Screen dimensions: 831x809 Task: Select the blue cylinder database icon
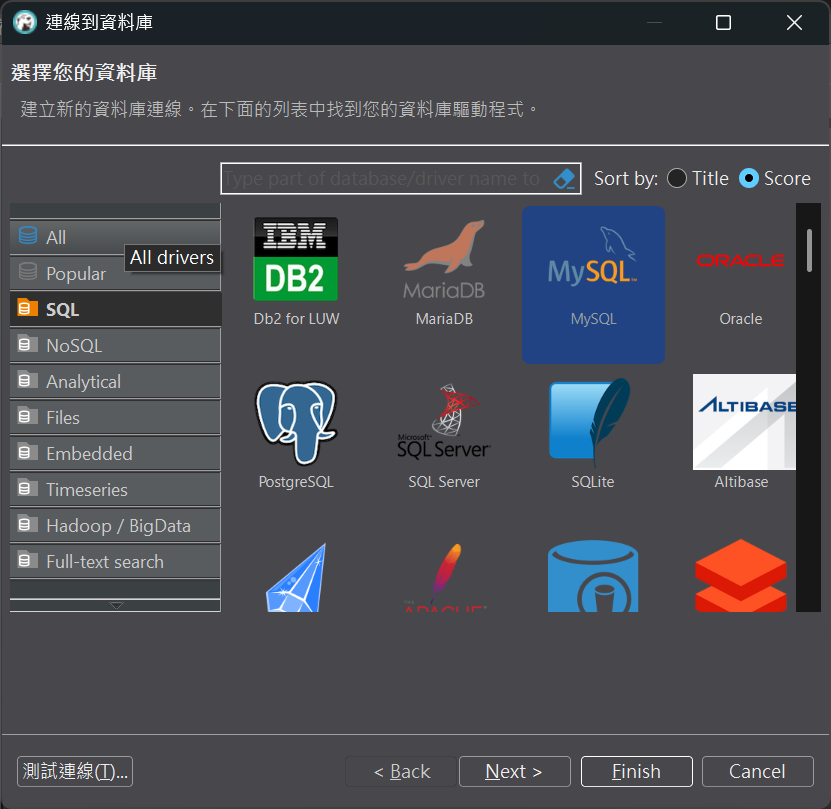[x=593, y=576]
